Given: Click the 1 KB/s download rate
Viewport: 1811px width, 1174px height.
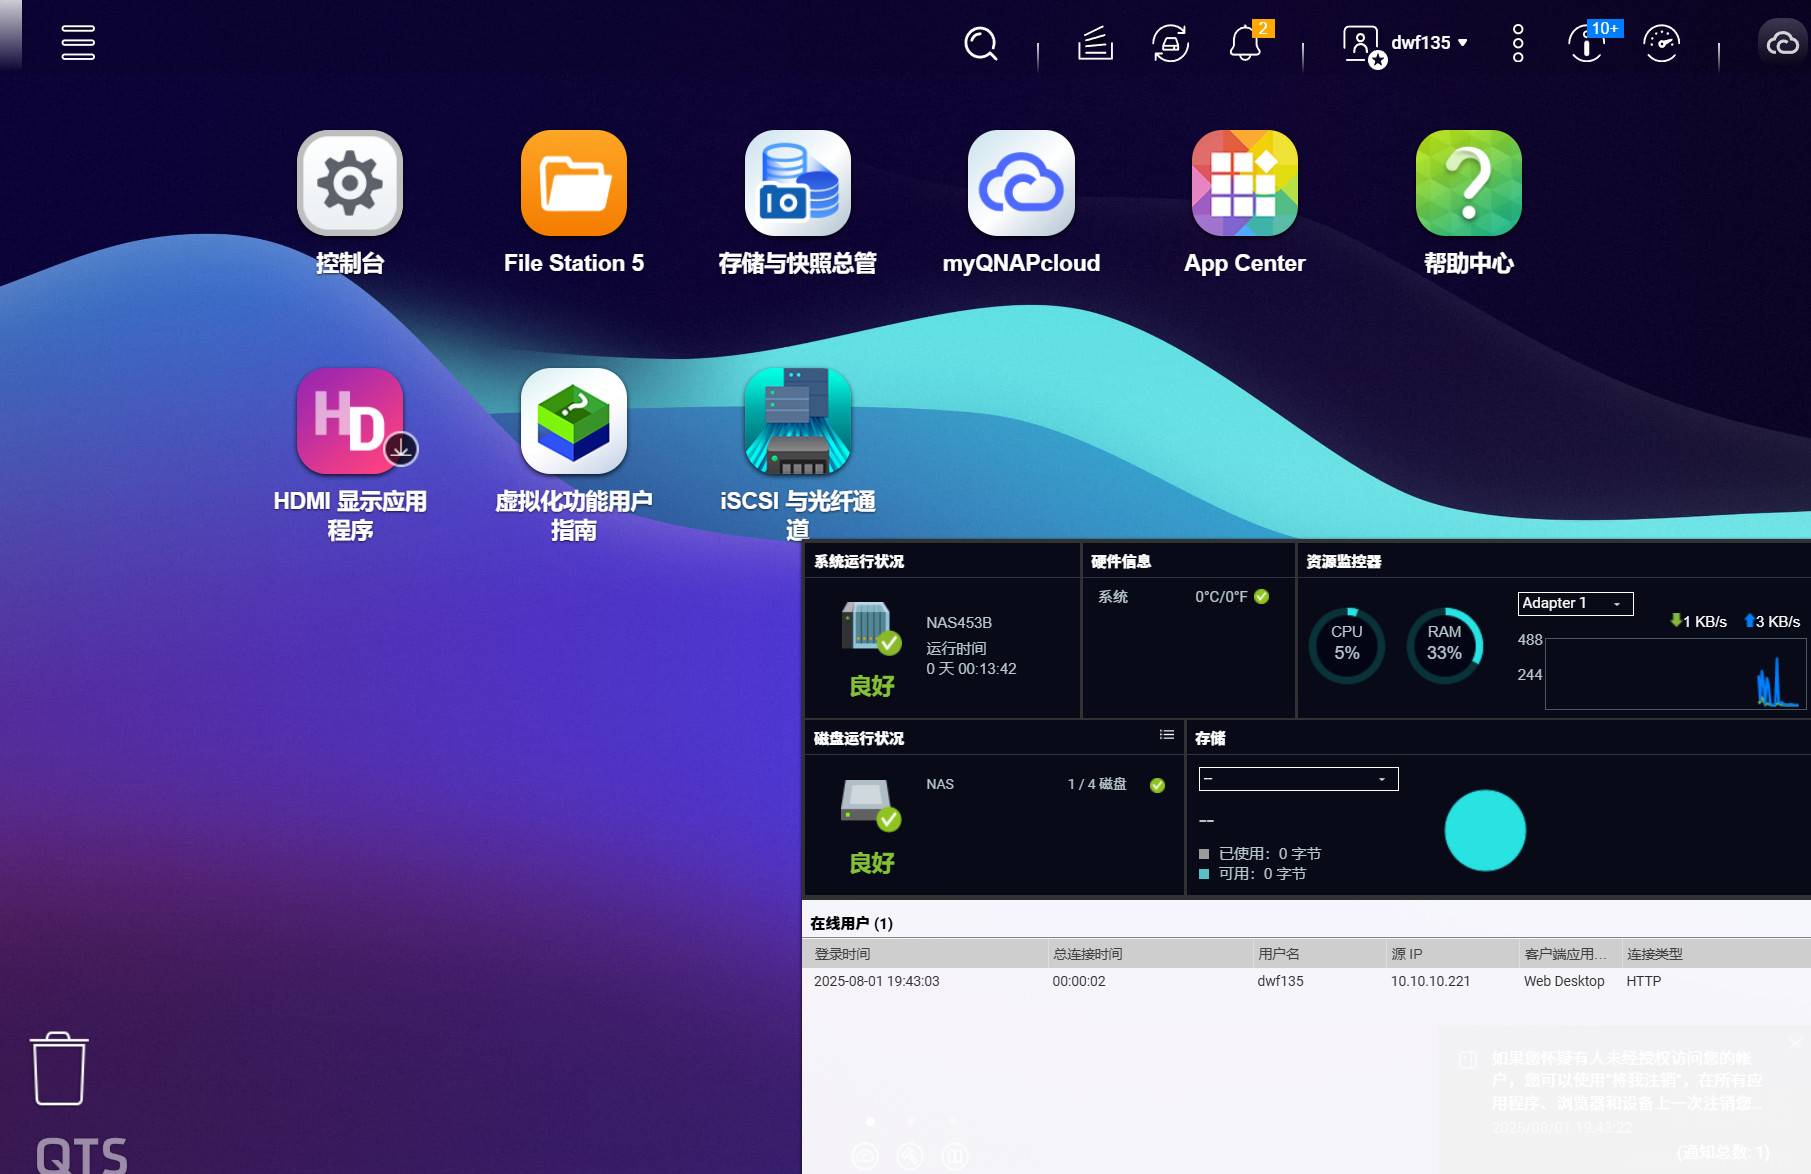Looking at the screenshot, I should [1698, 621].
